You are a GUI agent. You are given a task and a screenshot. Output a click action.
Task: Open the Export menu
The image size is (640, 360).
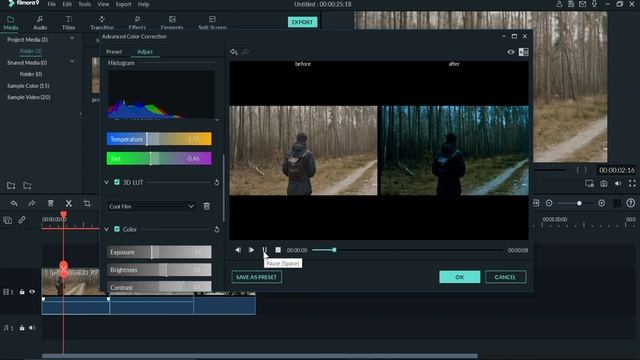(123, 4)
